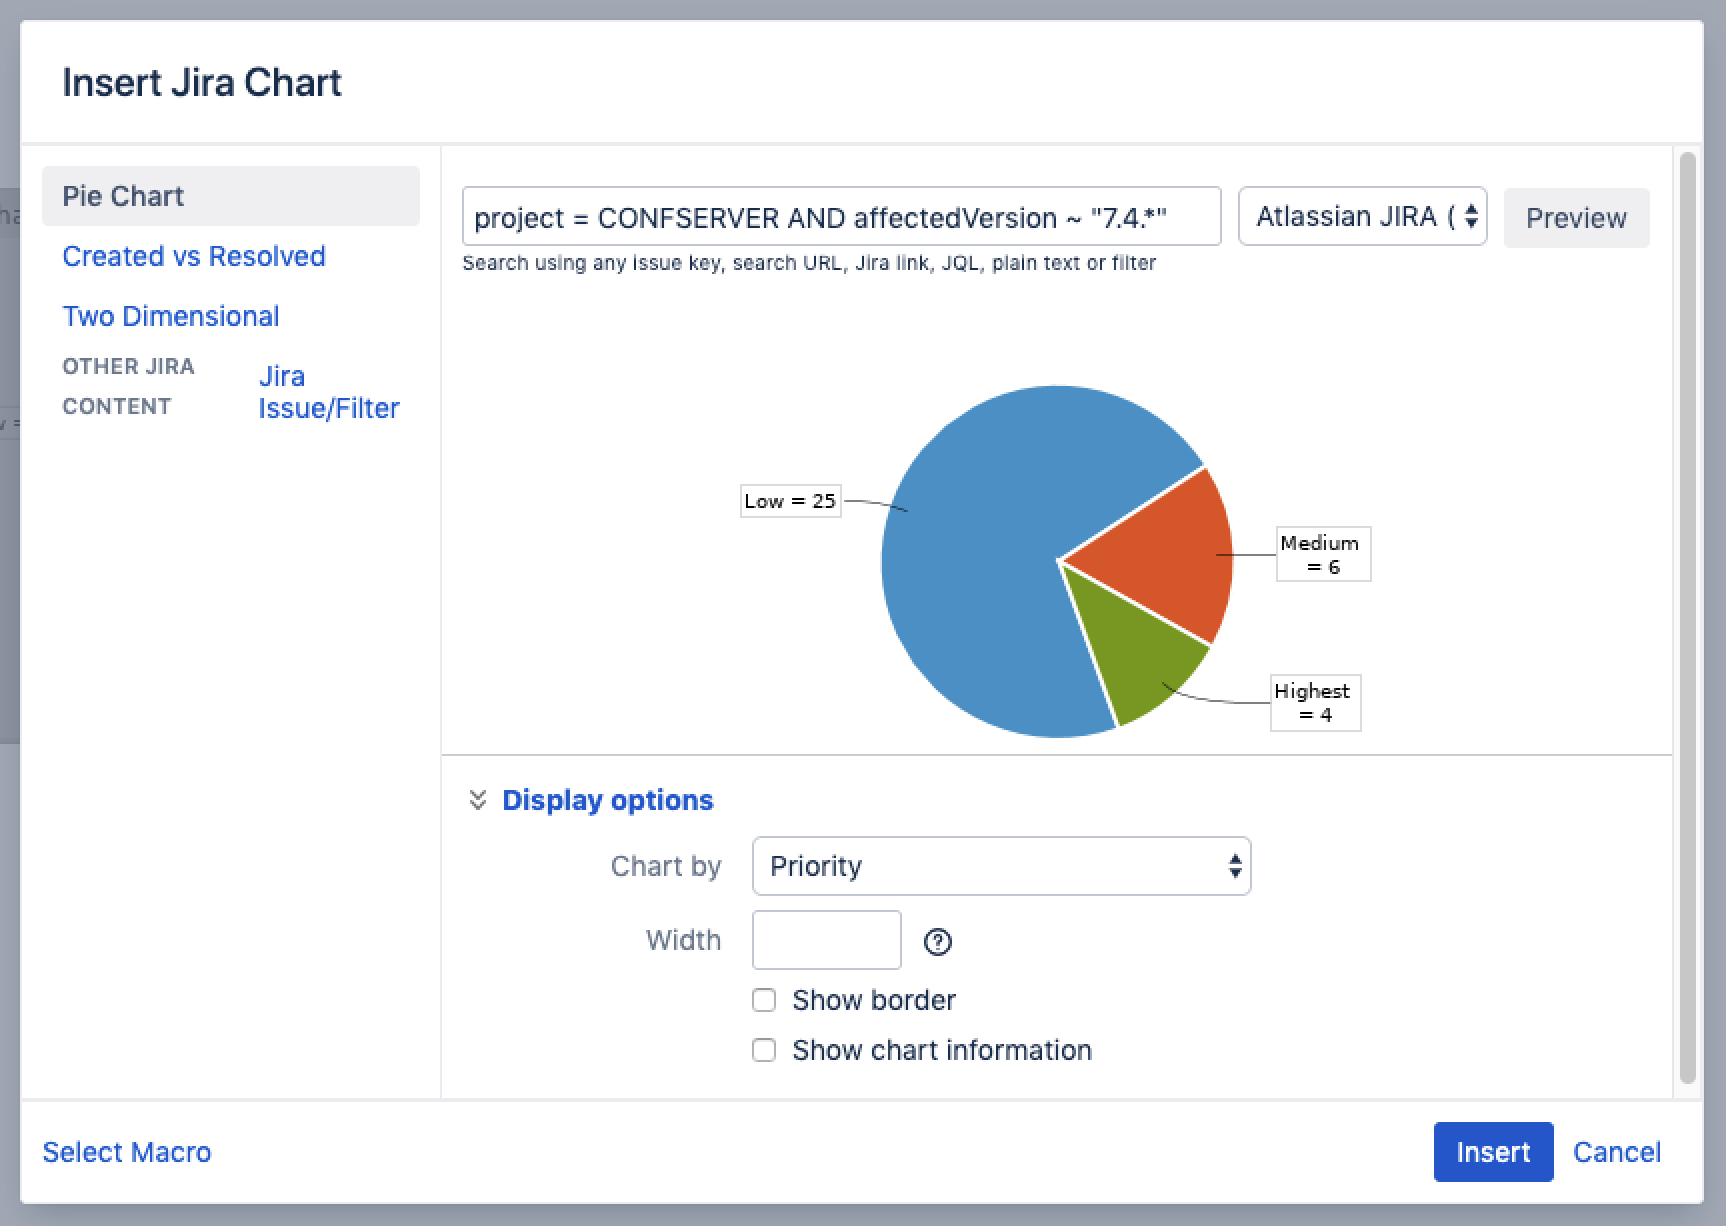1726x1226 pixels.
Task: Tick the Show chart information checkbox
Action: [x=764, y=1050]
